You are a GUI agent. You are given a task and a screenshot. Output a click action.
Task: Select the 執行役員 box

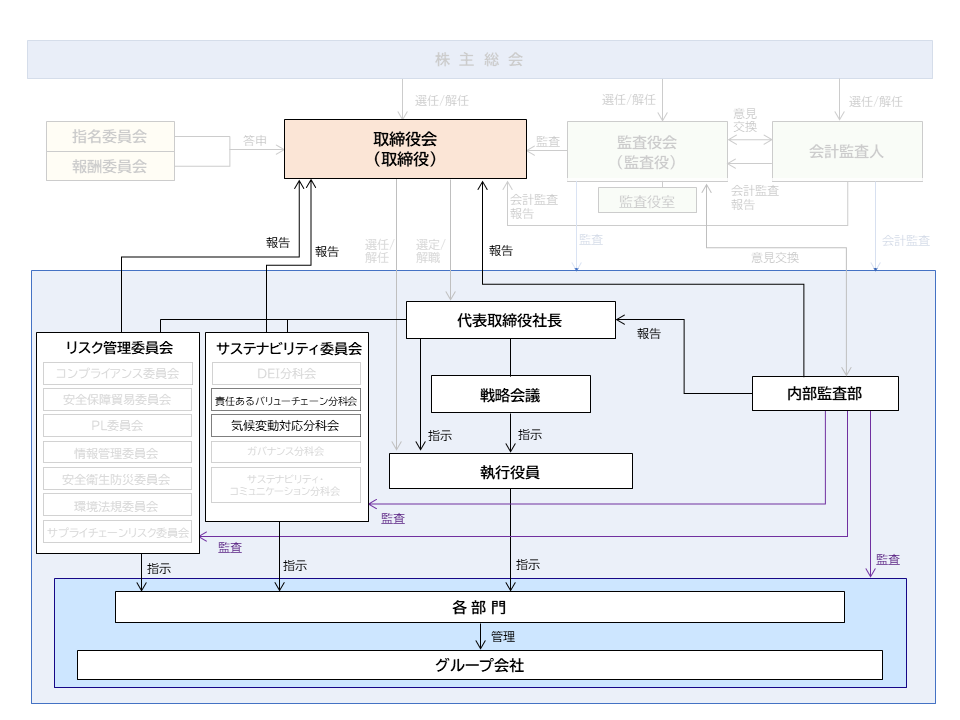pyautogui.click(x=510, y=471)
